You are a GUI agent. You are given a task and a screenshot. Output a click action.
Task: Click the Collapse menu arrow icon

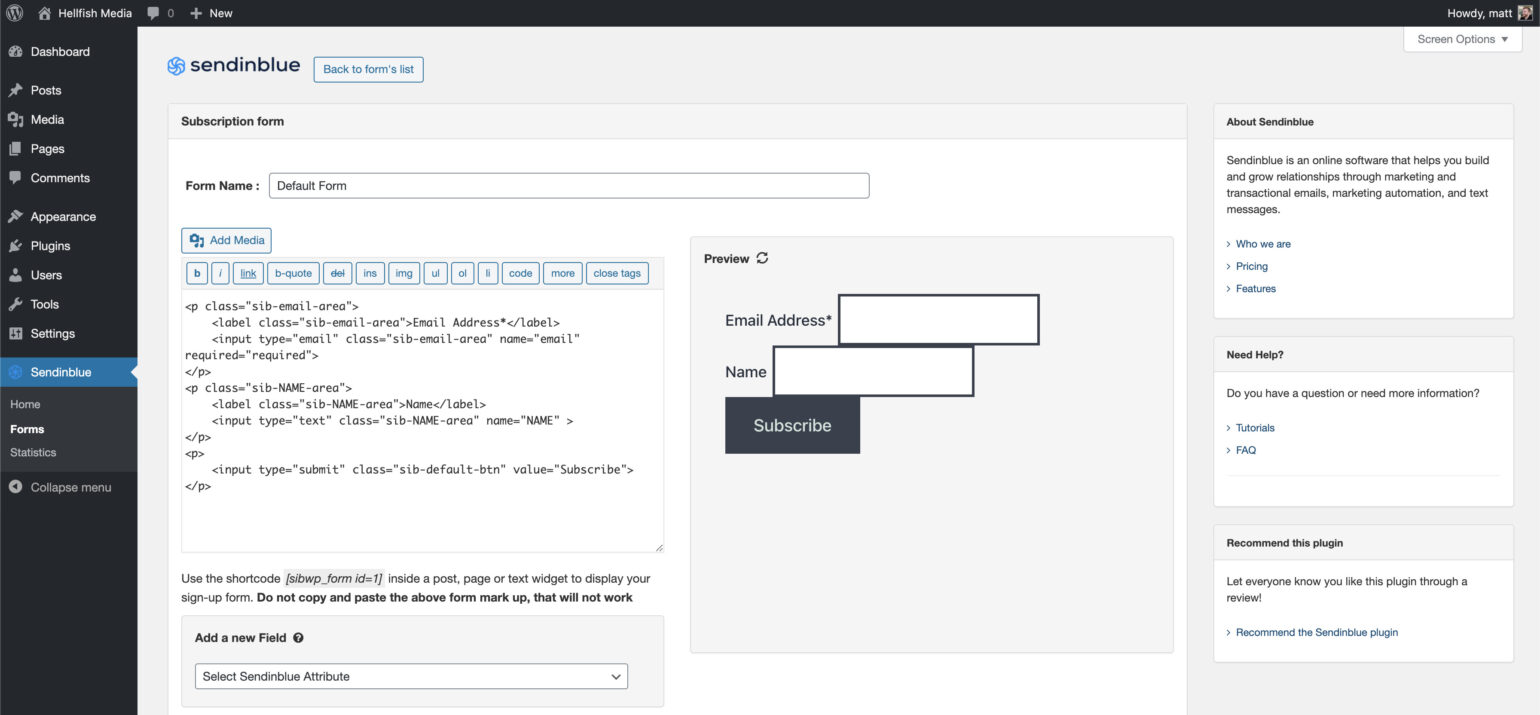tap(15, 487)
